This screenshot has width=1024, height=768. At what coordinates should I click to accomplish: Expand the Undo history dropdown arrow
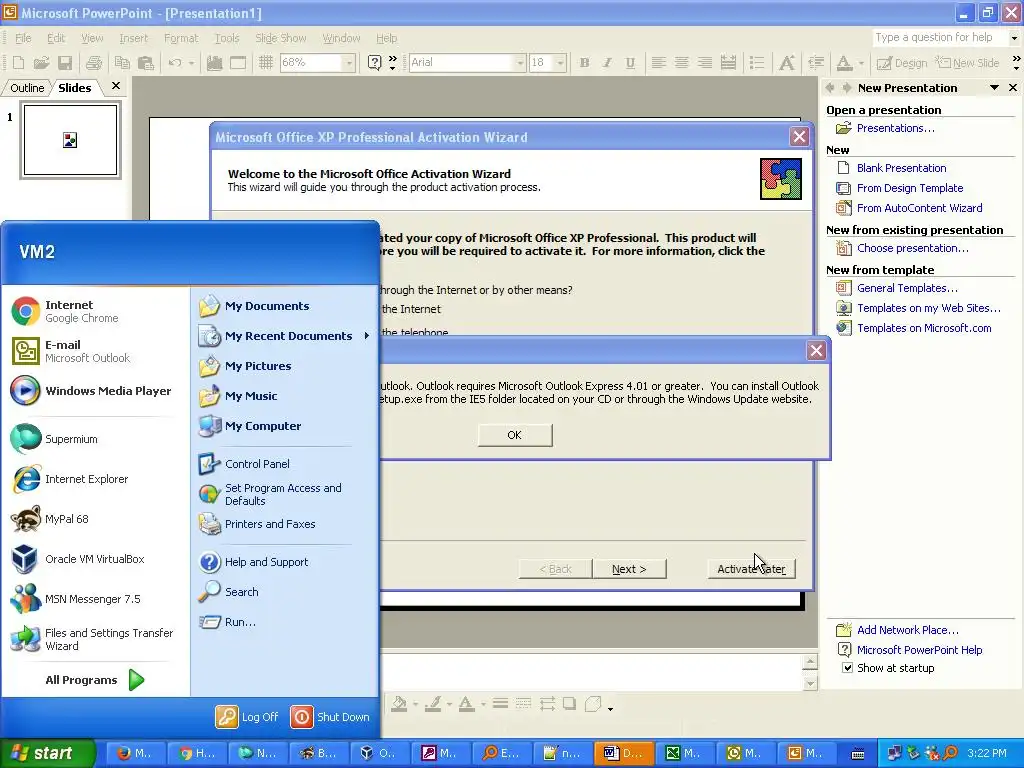(x=191, y=63)
